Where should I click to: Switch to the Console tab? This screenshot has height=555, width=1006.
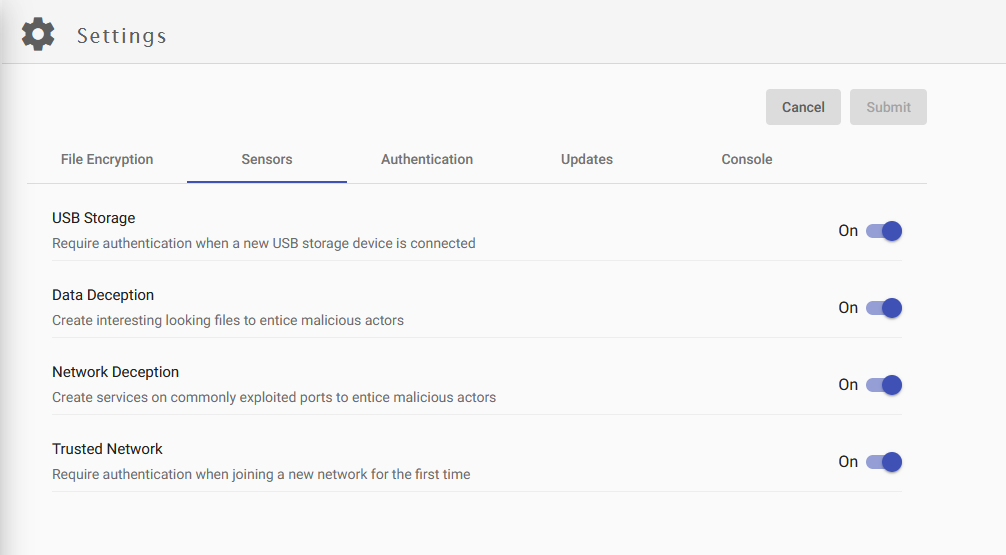(x=747, y=159)
